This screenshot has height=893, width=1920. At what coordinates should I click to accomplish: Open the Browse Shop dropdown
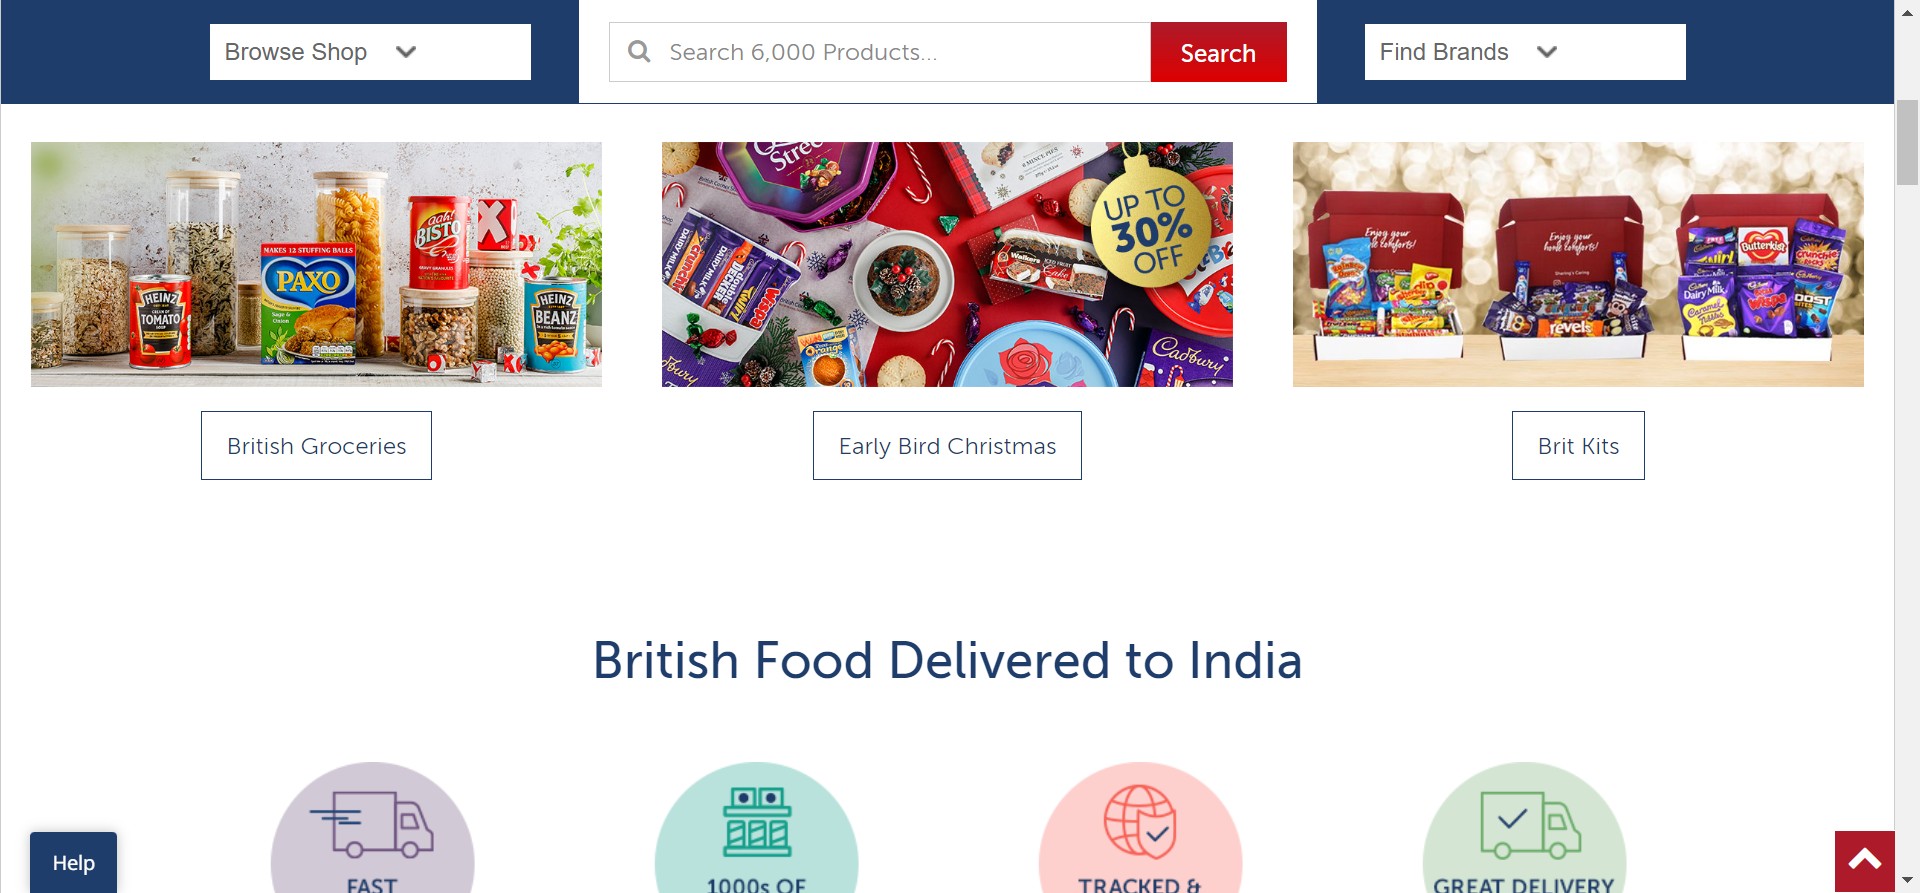click(x=370, y=52)
